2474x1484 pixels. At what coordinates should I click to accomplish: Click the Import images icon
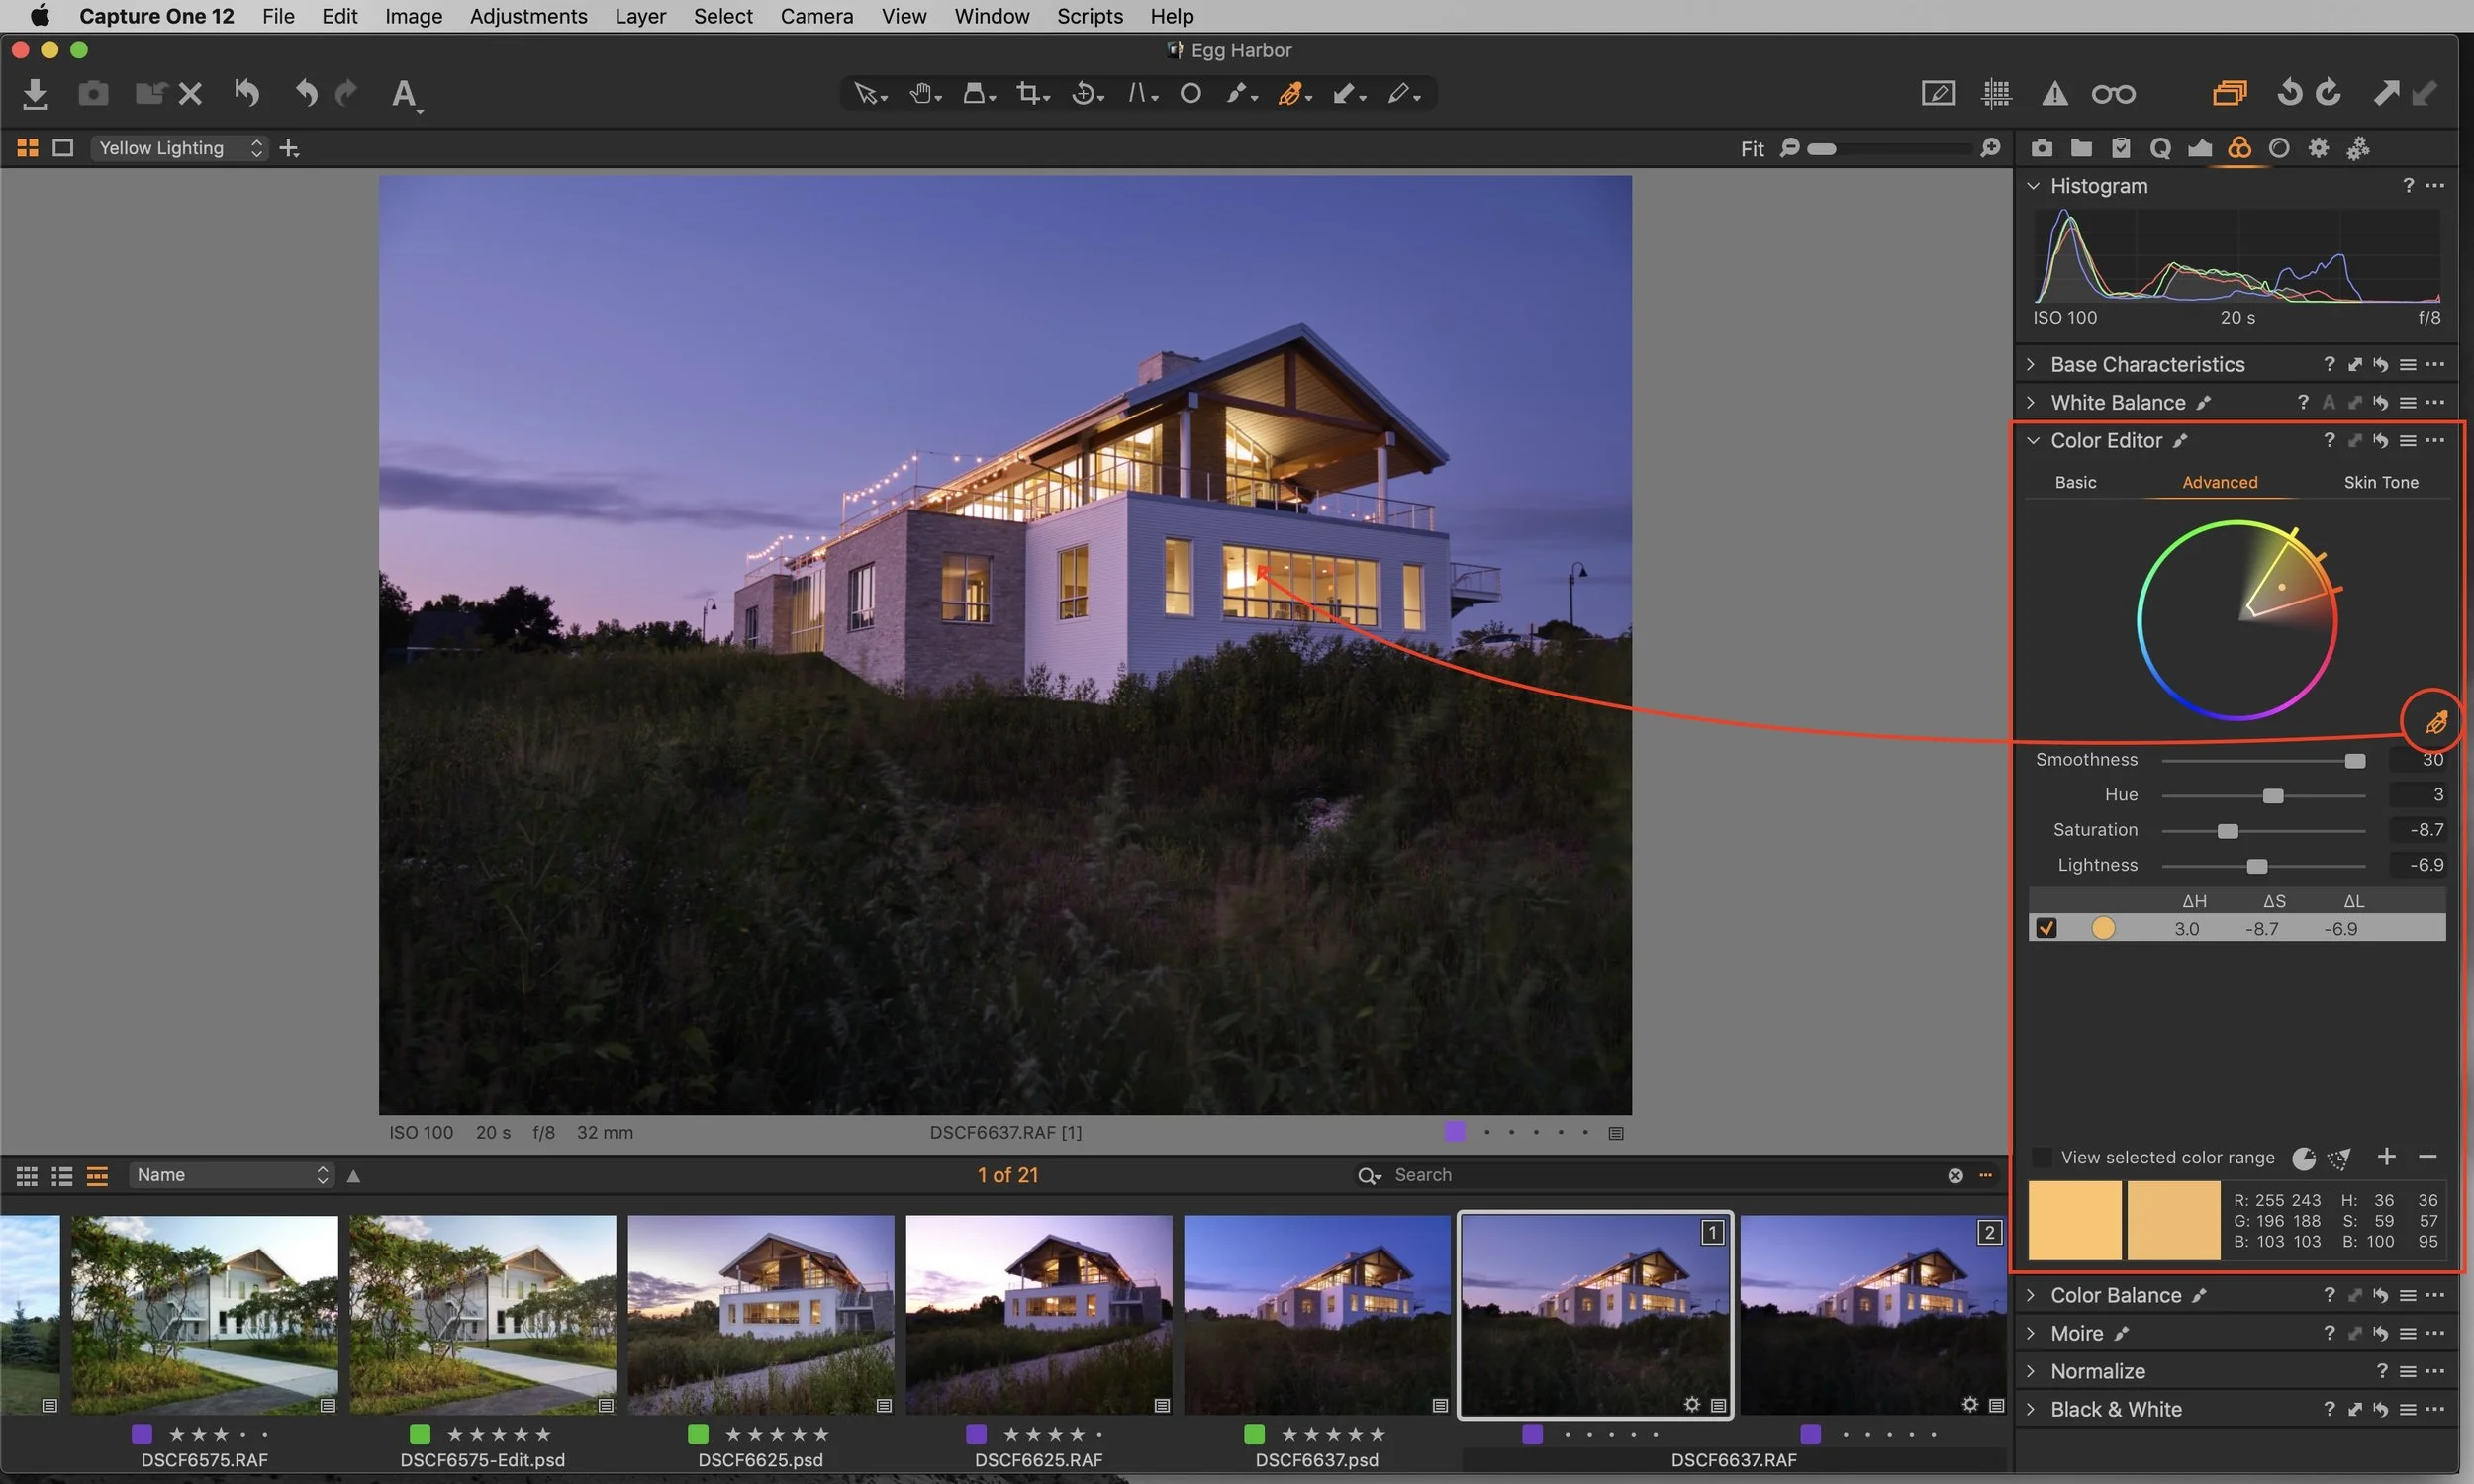35,94
